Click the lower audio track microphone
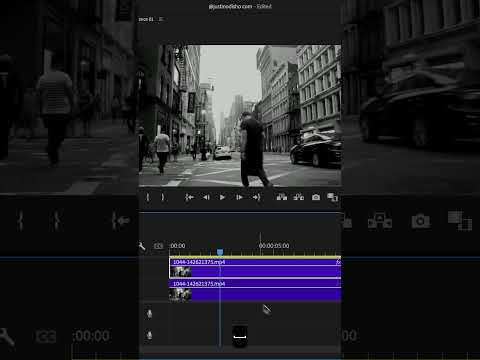480x360 pixels. (149, 335)
